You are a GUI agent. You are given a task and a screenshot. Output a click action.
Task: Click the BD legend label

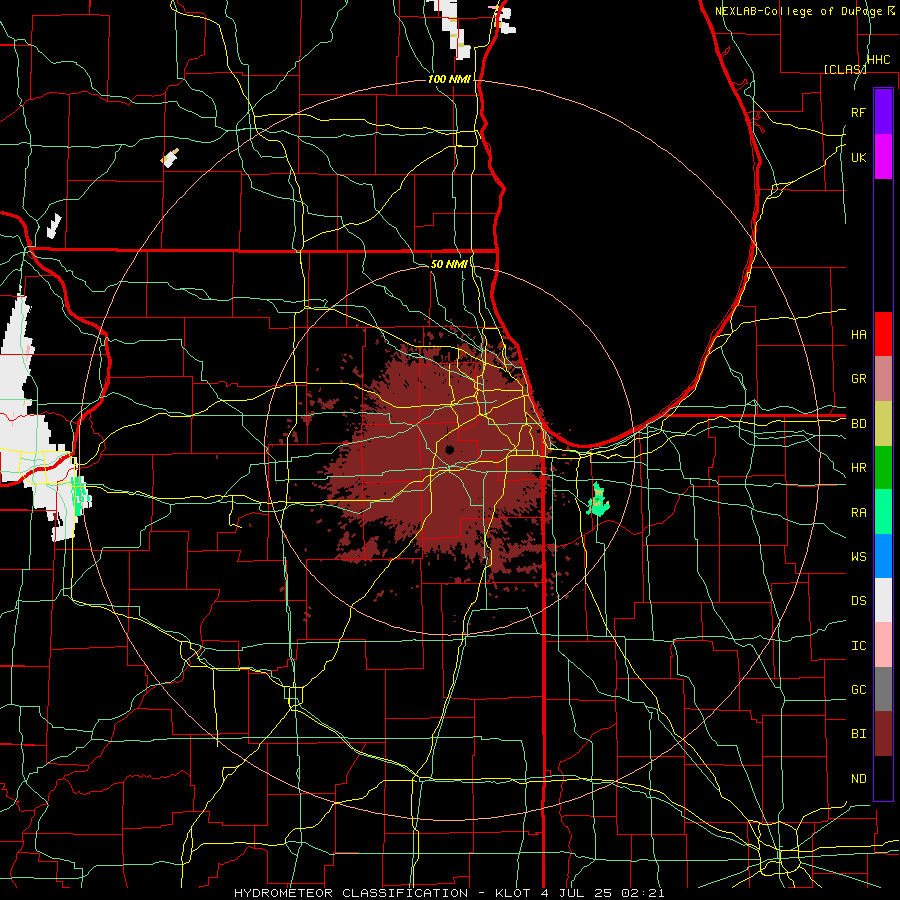[x=858, y=424]
